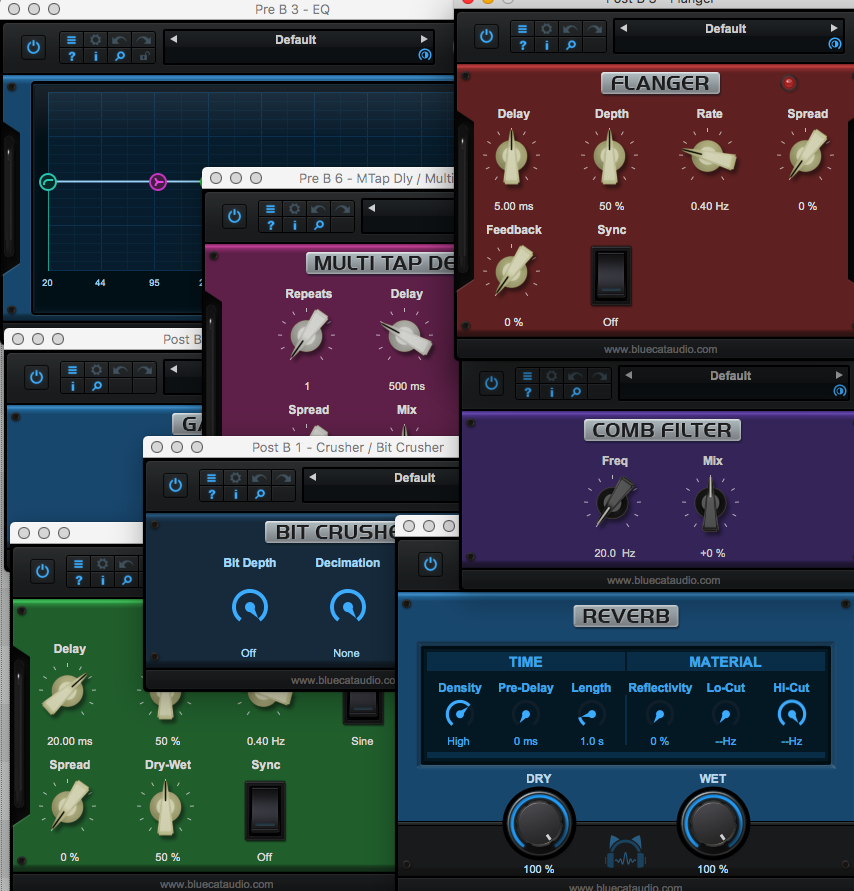
Task: Click the zoom magnifier in Comb Filter toolbar
Action: click(574, 392)
